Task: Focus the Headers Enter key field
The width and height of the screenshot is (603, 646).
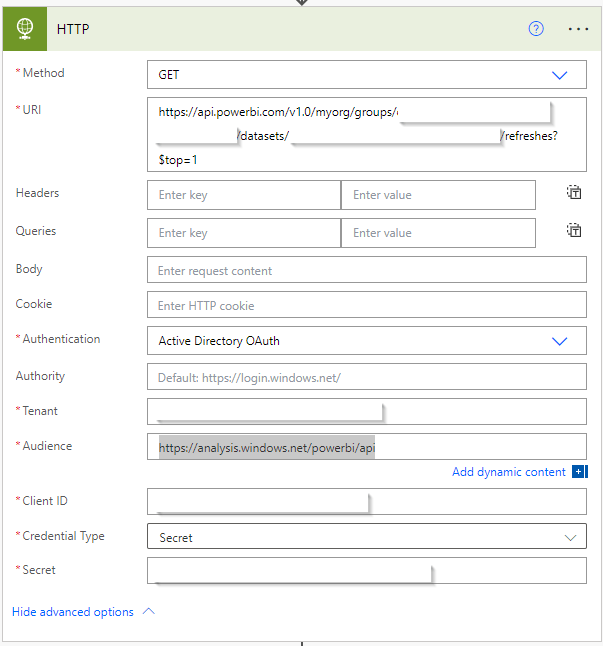Action: (x=243, y=195)
